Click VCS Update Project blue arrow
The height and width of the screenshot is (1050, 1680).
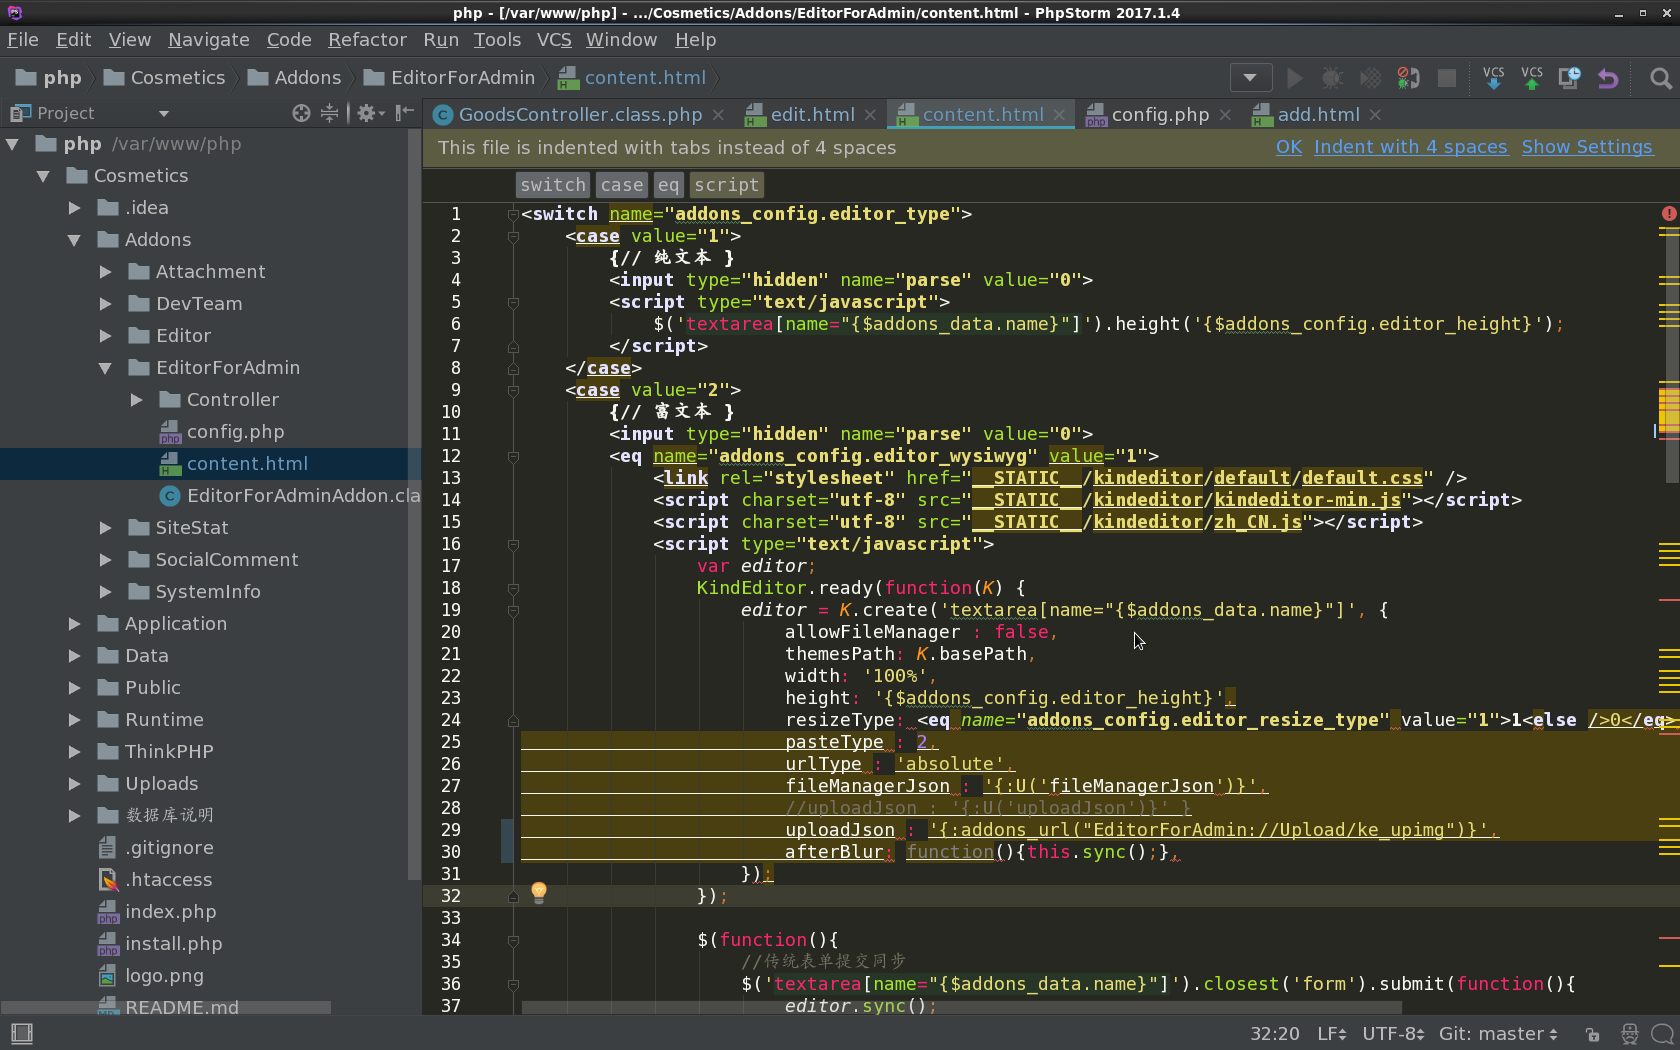(1494, 78)
